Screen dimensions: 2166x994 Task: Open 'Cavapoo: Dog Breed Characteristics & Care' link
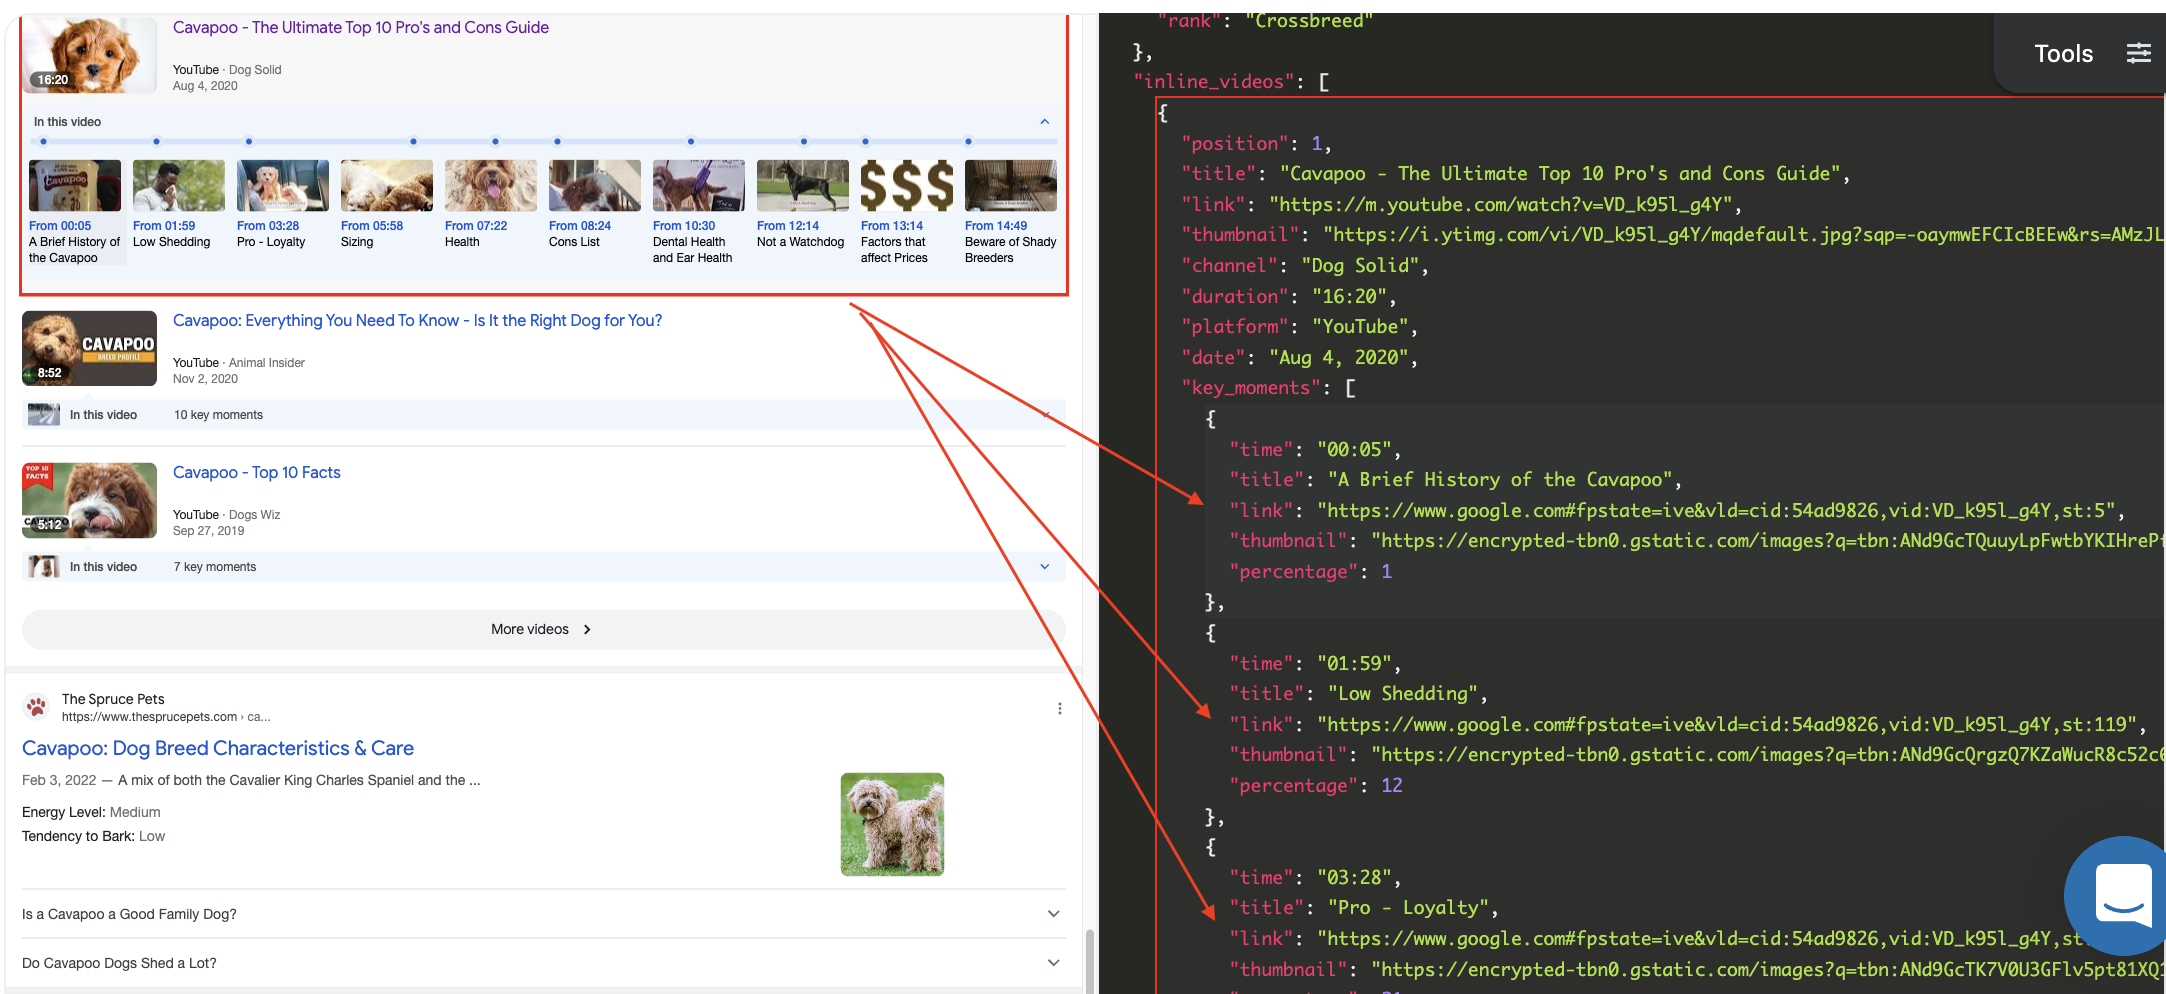(218, 748)
